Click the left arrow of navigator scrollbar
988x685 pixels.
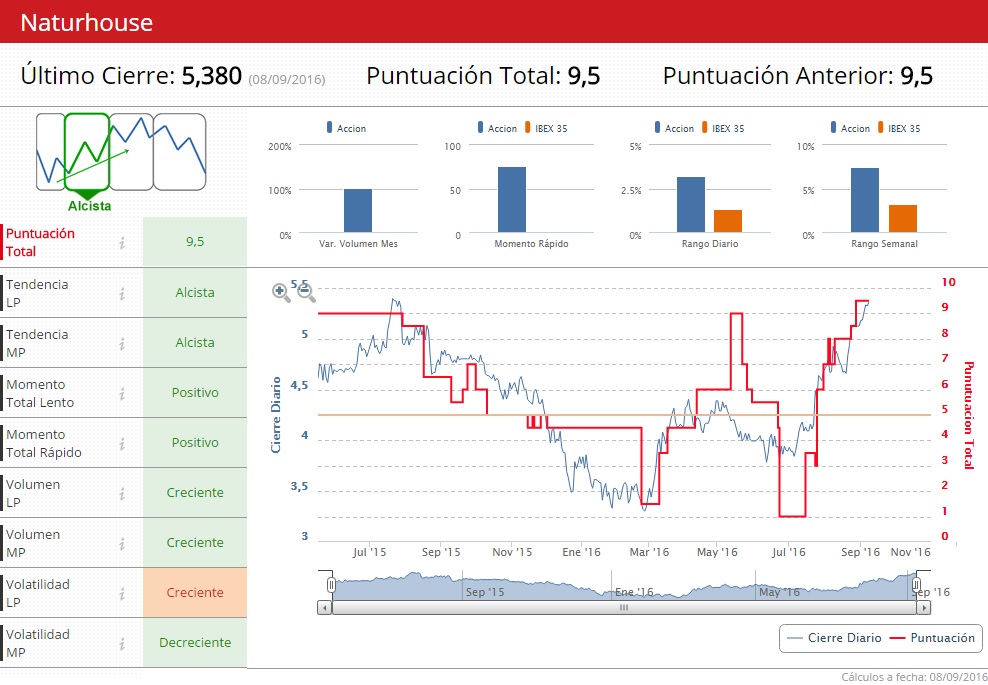[325, 608]
